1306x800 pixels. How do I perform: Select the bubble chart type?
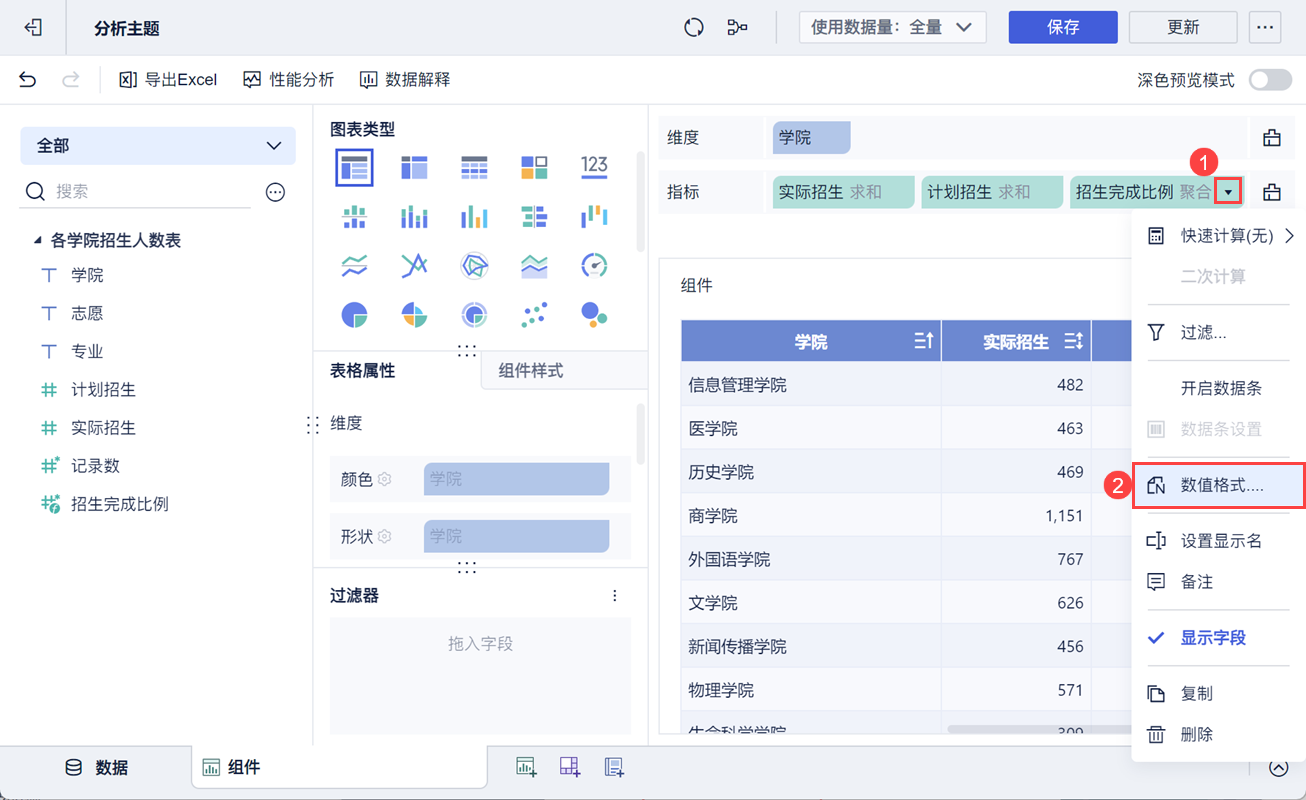[594, 315]
